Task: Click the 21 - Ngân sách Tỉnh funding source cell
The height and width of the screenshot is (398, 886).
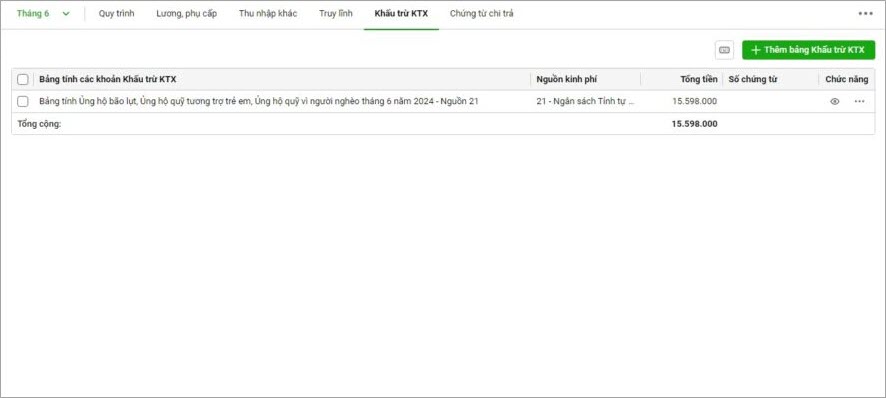Action: point(585,102)
